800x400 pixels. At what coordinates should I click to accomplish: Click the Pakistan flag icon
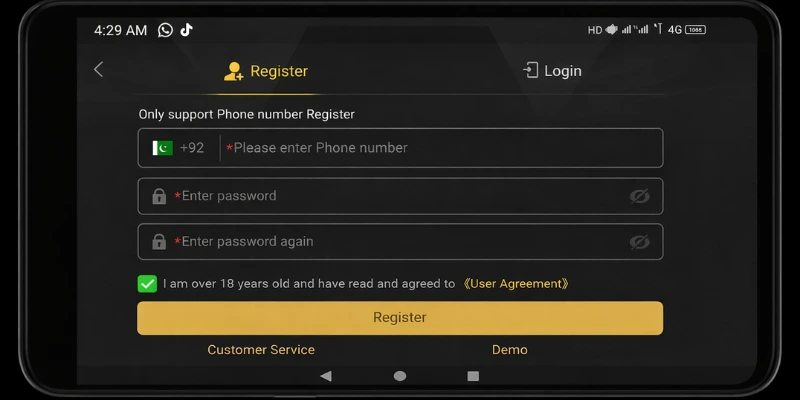click(163, 148)
